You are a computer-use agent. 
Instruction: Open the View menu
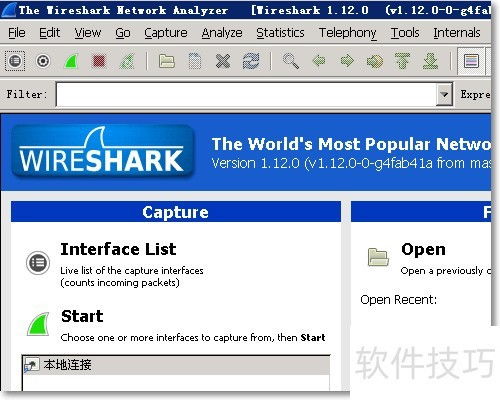click(x=88, y=33)
